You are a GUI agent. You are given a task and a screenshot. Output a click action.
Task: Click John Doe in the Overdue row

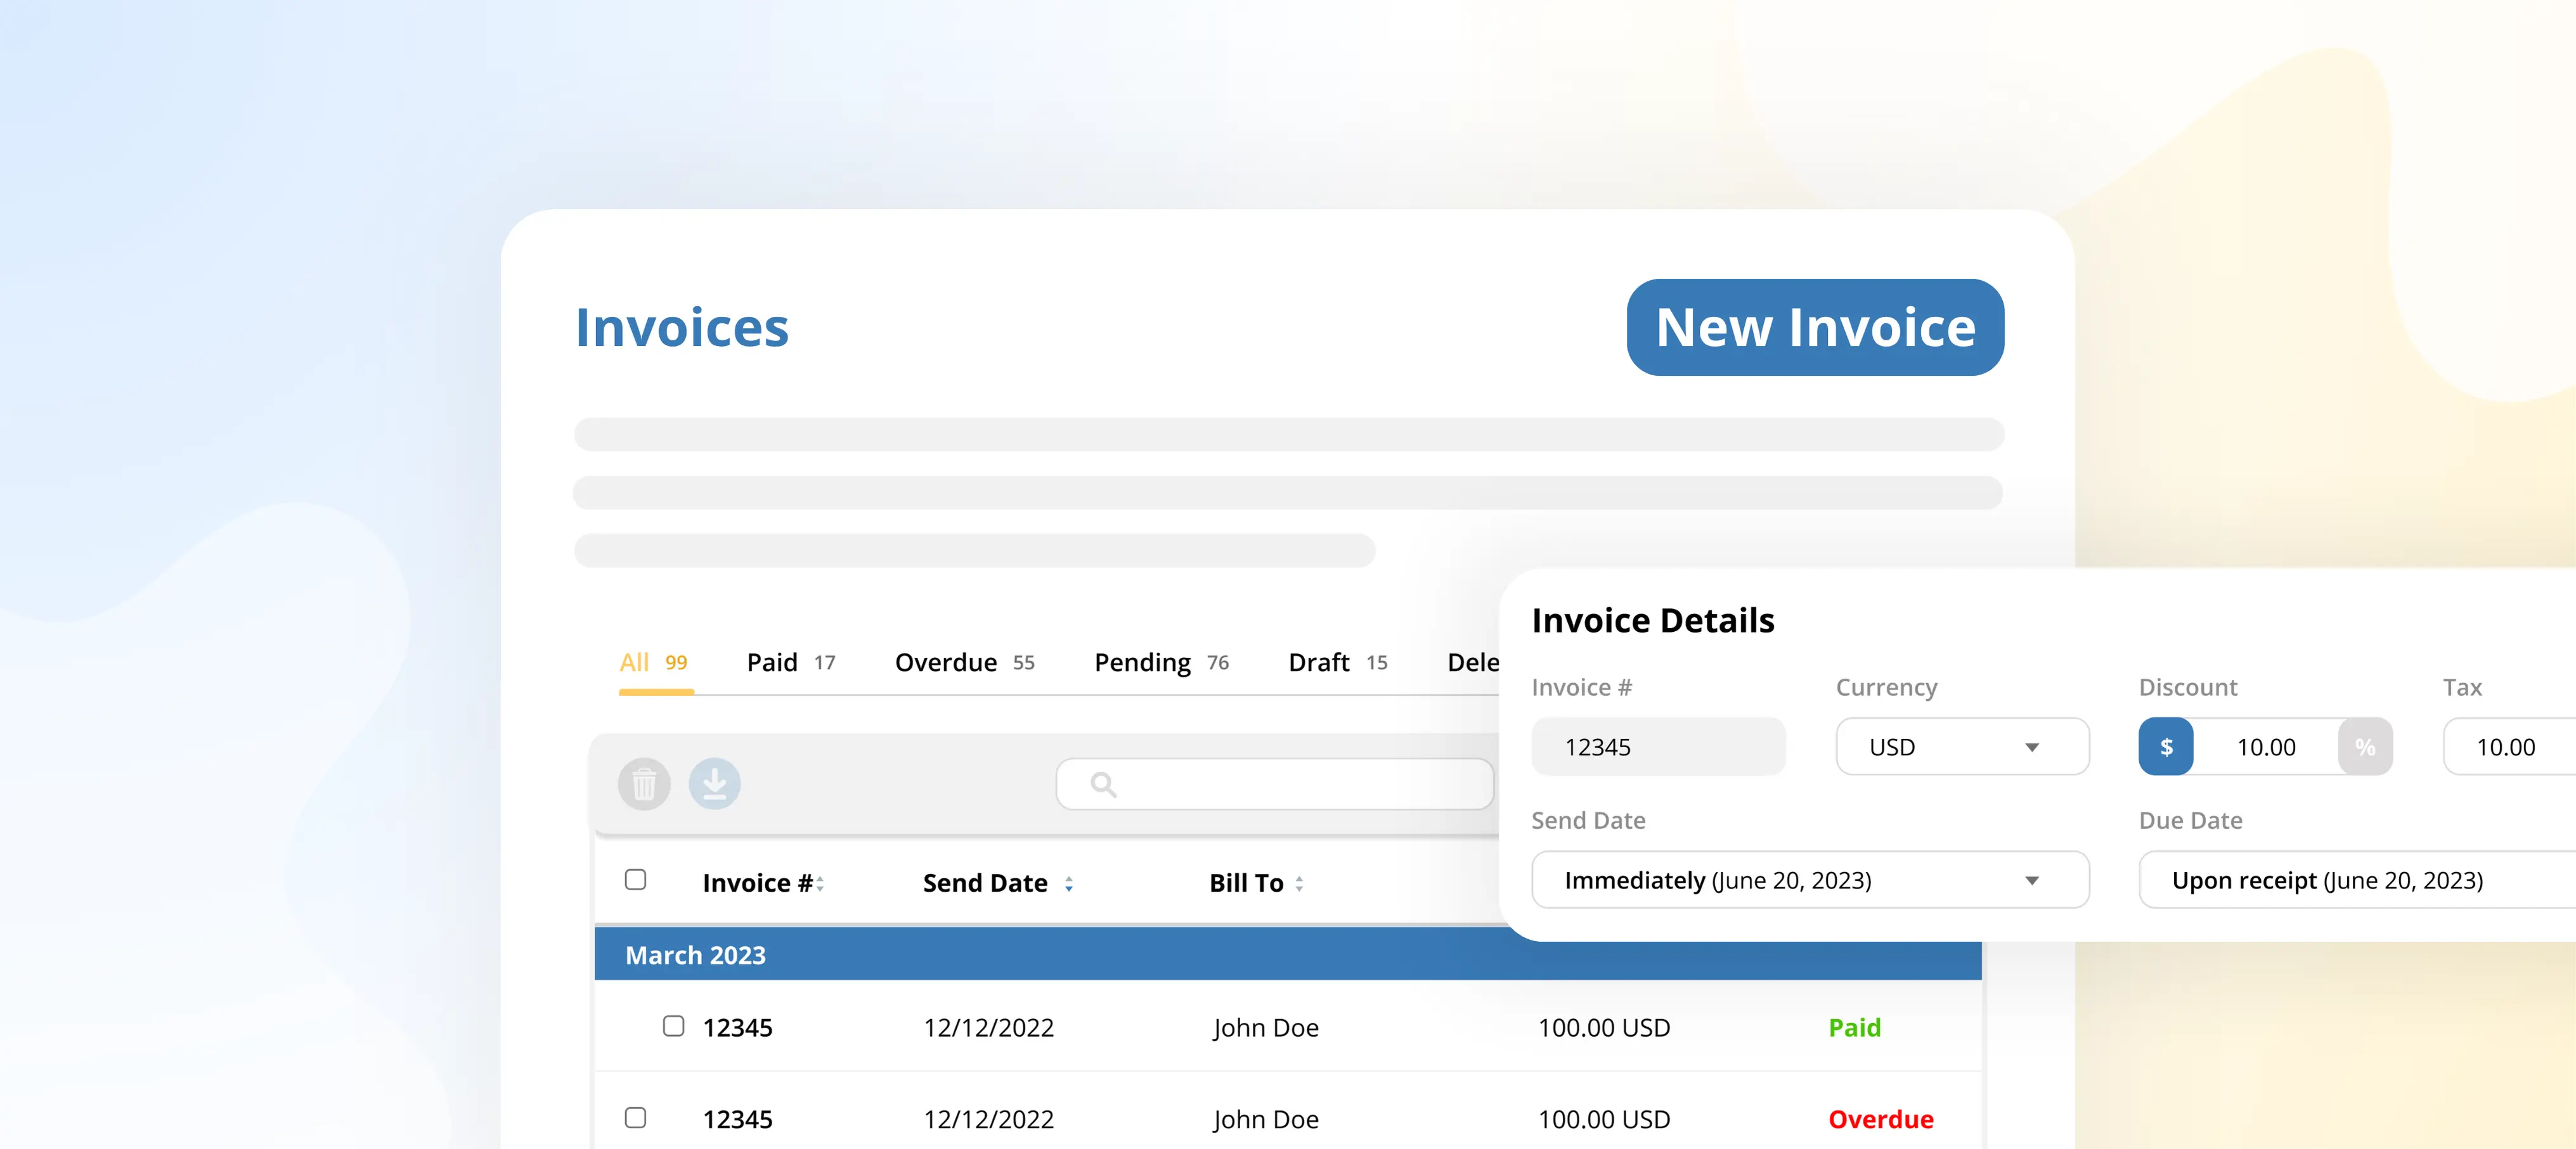pos(1265,1119)
